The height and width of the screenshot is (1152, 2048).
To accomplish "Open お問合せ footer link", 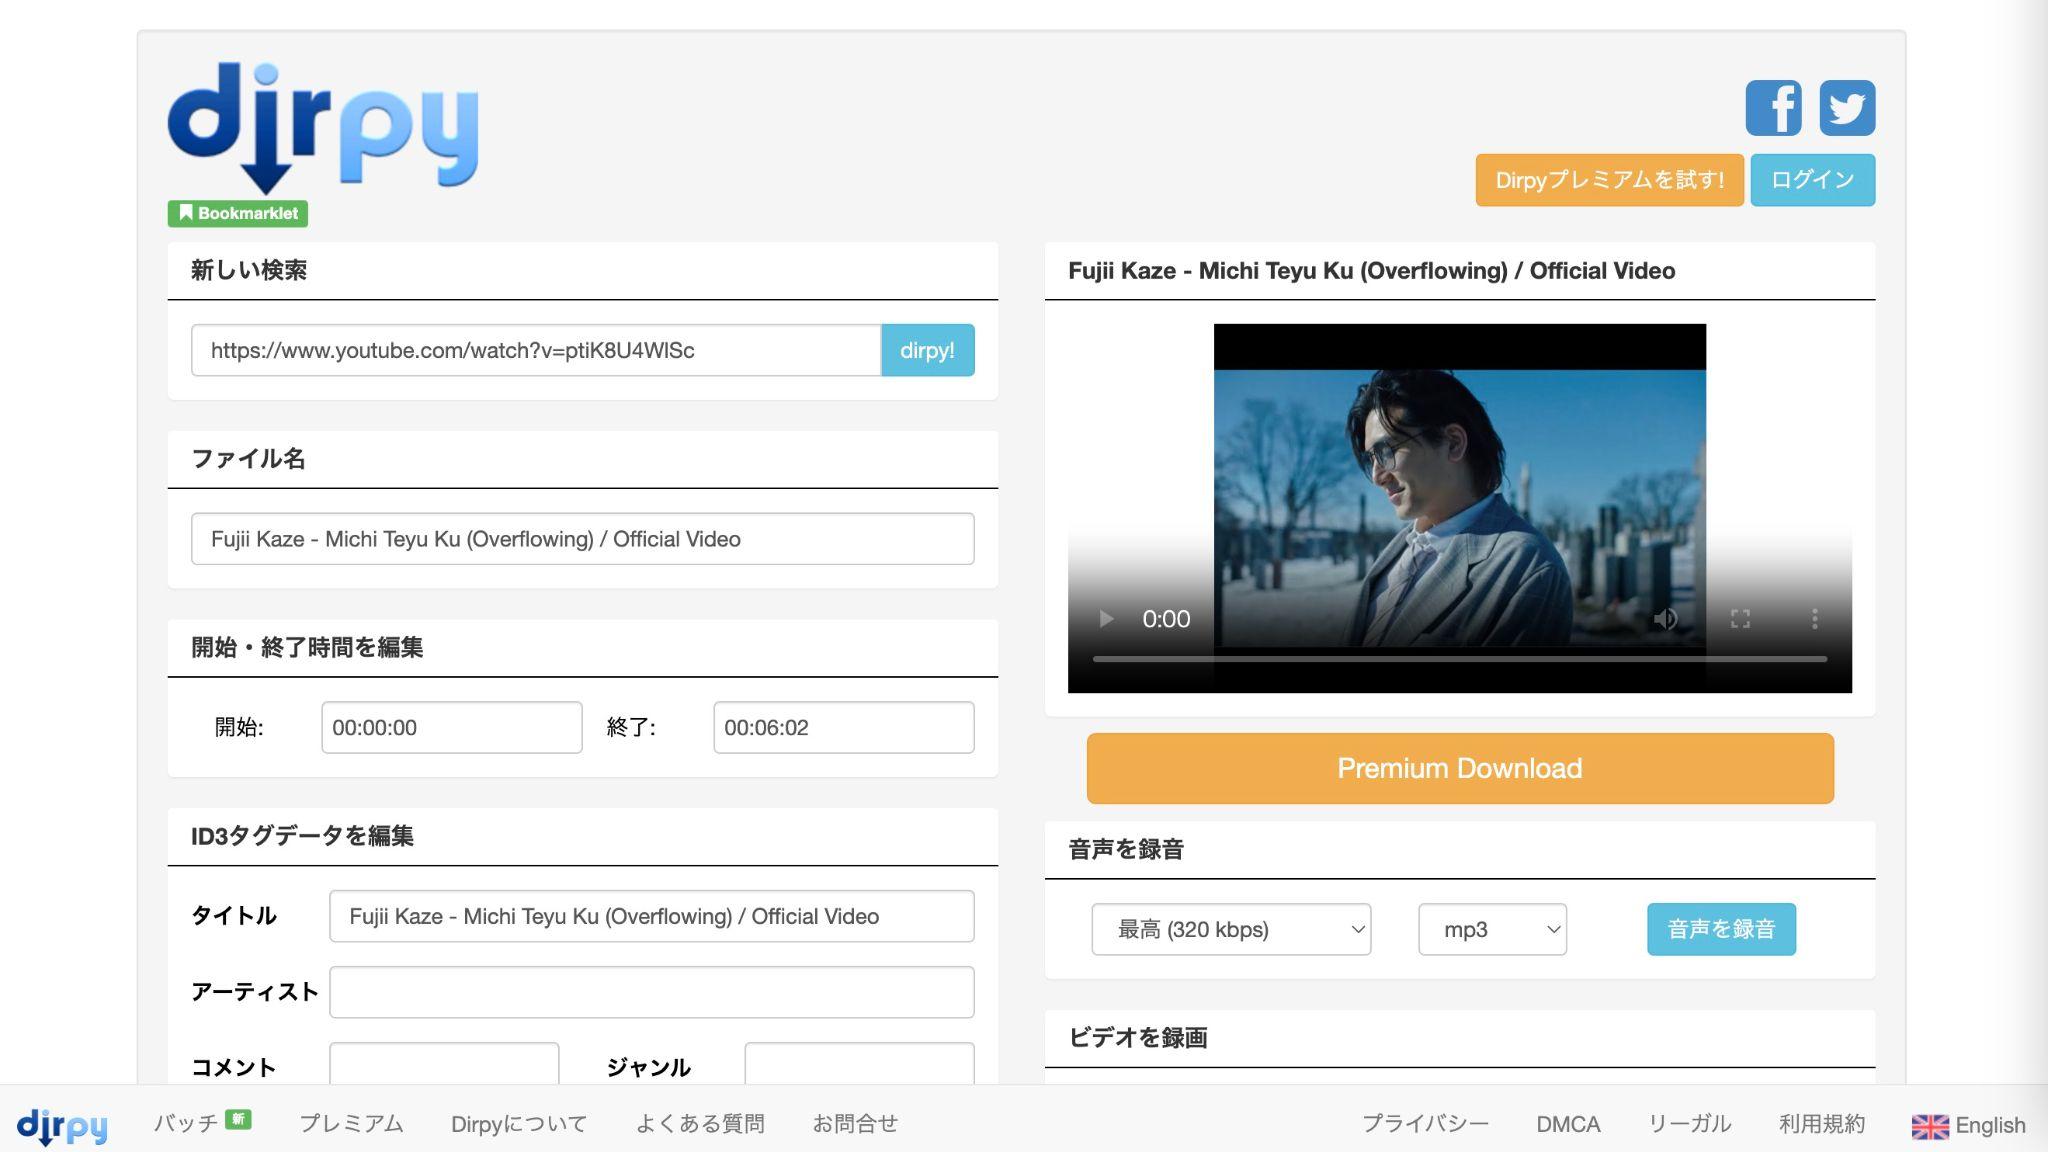I will 855,1124.
